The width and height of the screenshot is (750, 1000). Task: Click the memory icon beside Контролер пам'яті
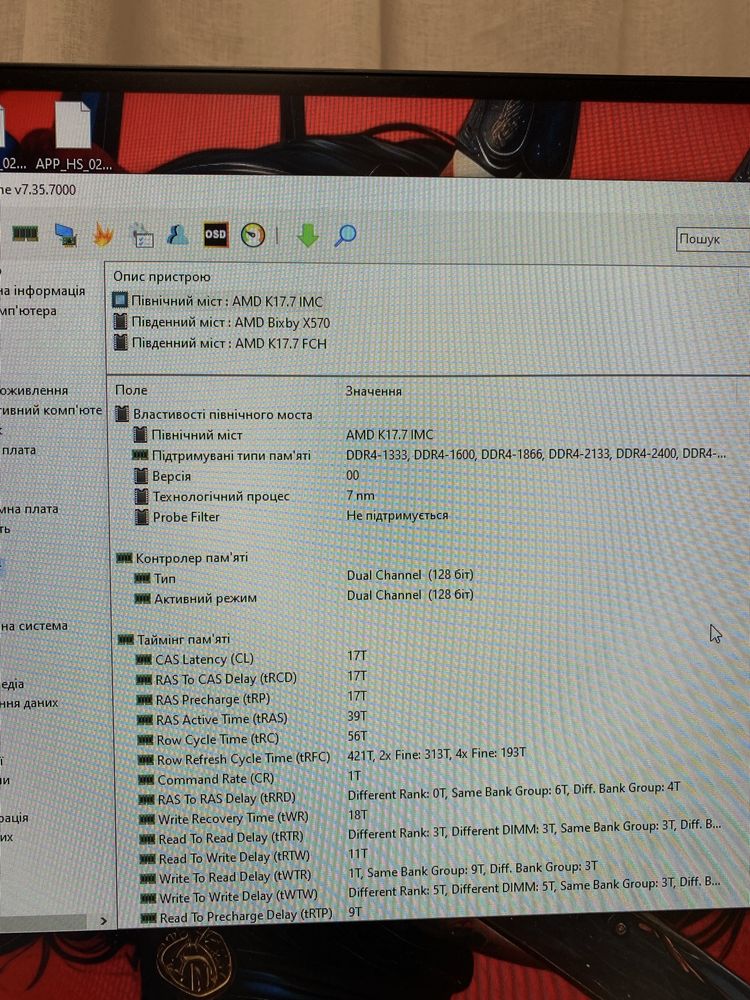click(x=124, y=558)
